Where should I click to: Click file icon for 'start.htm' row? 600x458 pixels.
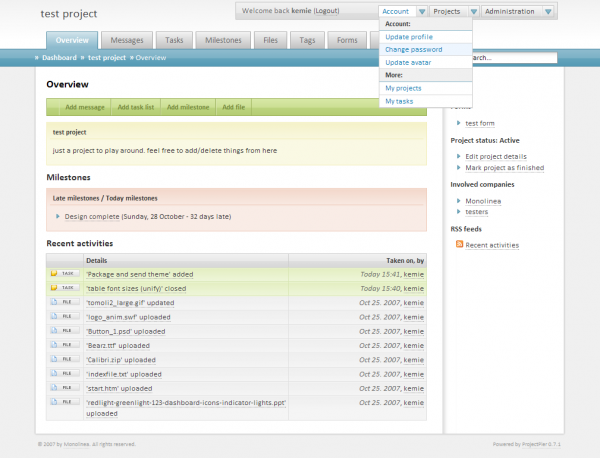tap(65, 388)
